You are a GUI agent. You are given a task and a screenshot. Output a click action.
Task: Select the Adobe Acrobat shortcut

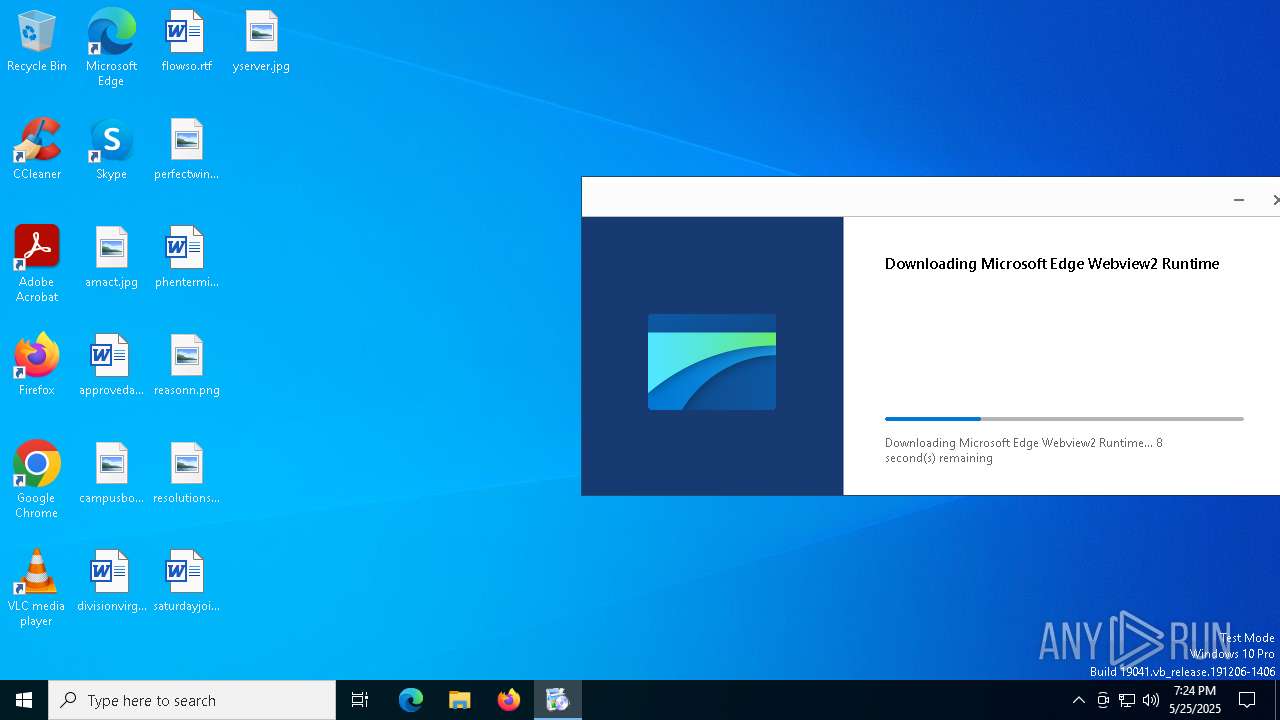(x=37, y=264)
